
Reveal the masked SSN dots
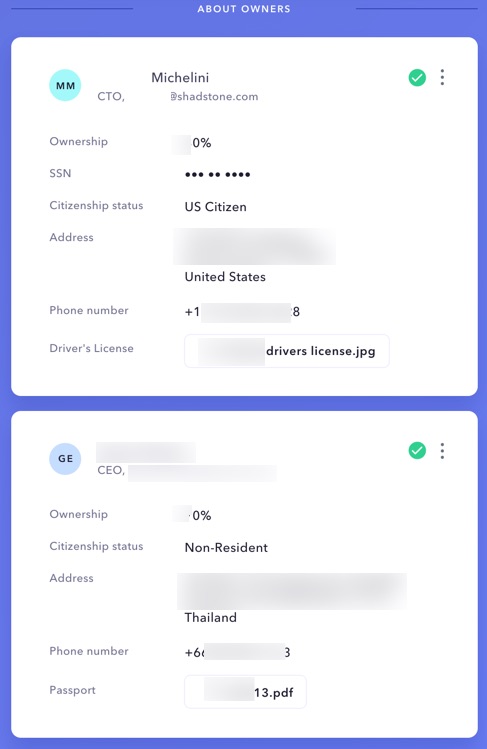(x=218, y=174)
